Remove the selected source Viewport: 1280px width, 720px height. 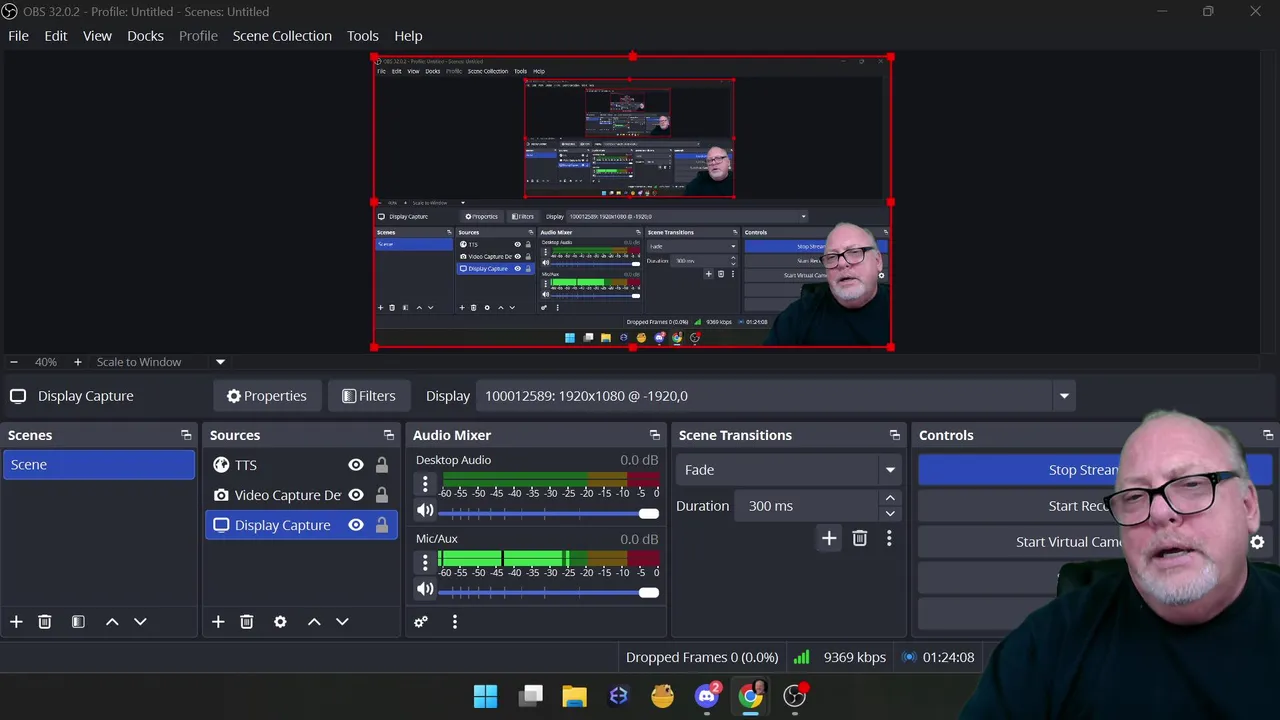(246, 622)
